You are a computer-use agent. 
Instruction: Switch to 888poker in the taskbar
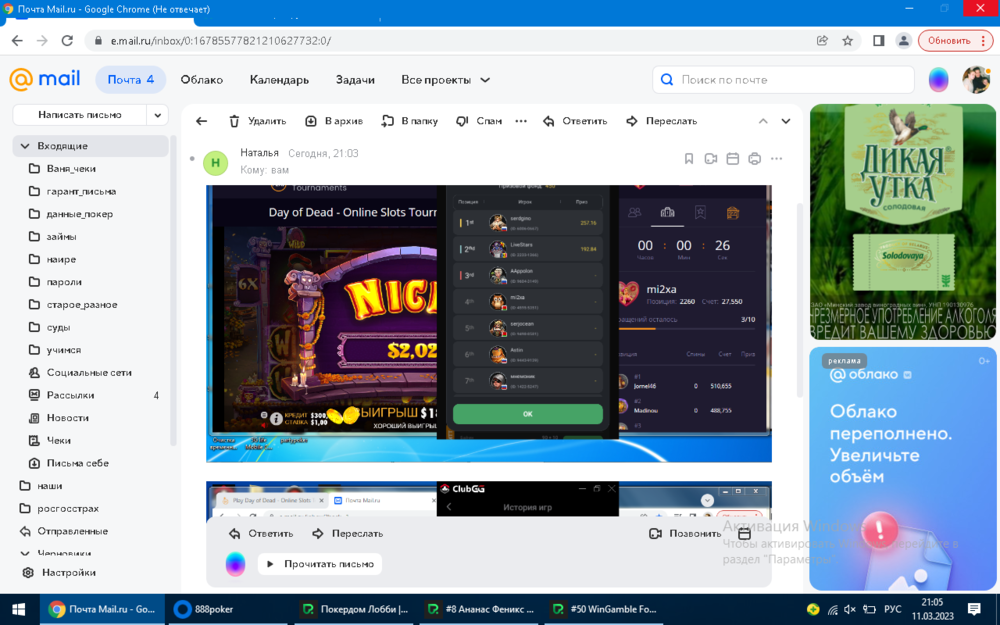click(204, 609)
